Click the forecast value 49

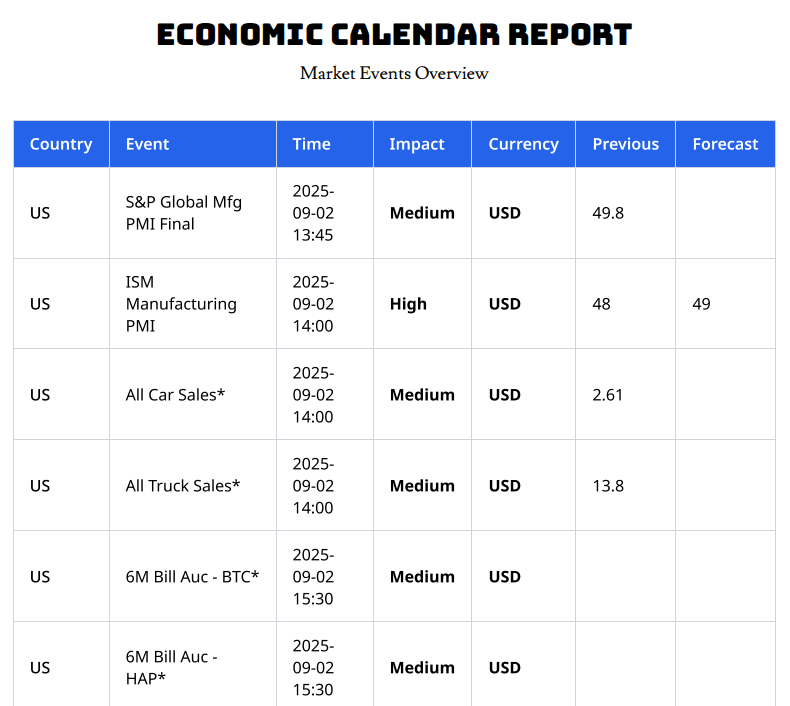click(x=701, y=304)
